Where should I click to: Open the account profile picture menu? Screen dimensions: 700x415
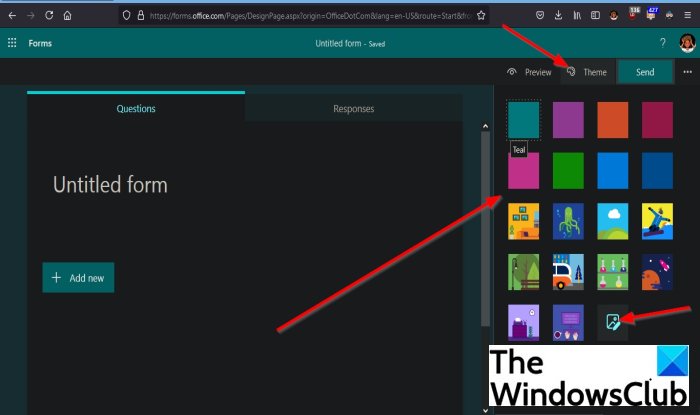pos(688,43)
